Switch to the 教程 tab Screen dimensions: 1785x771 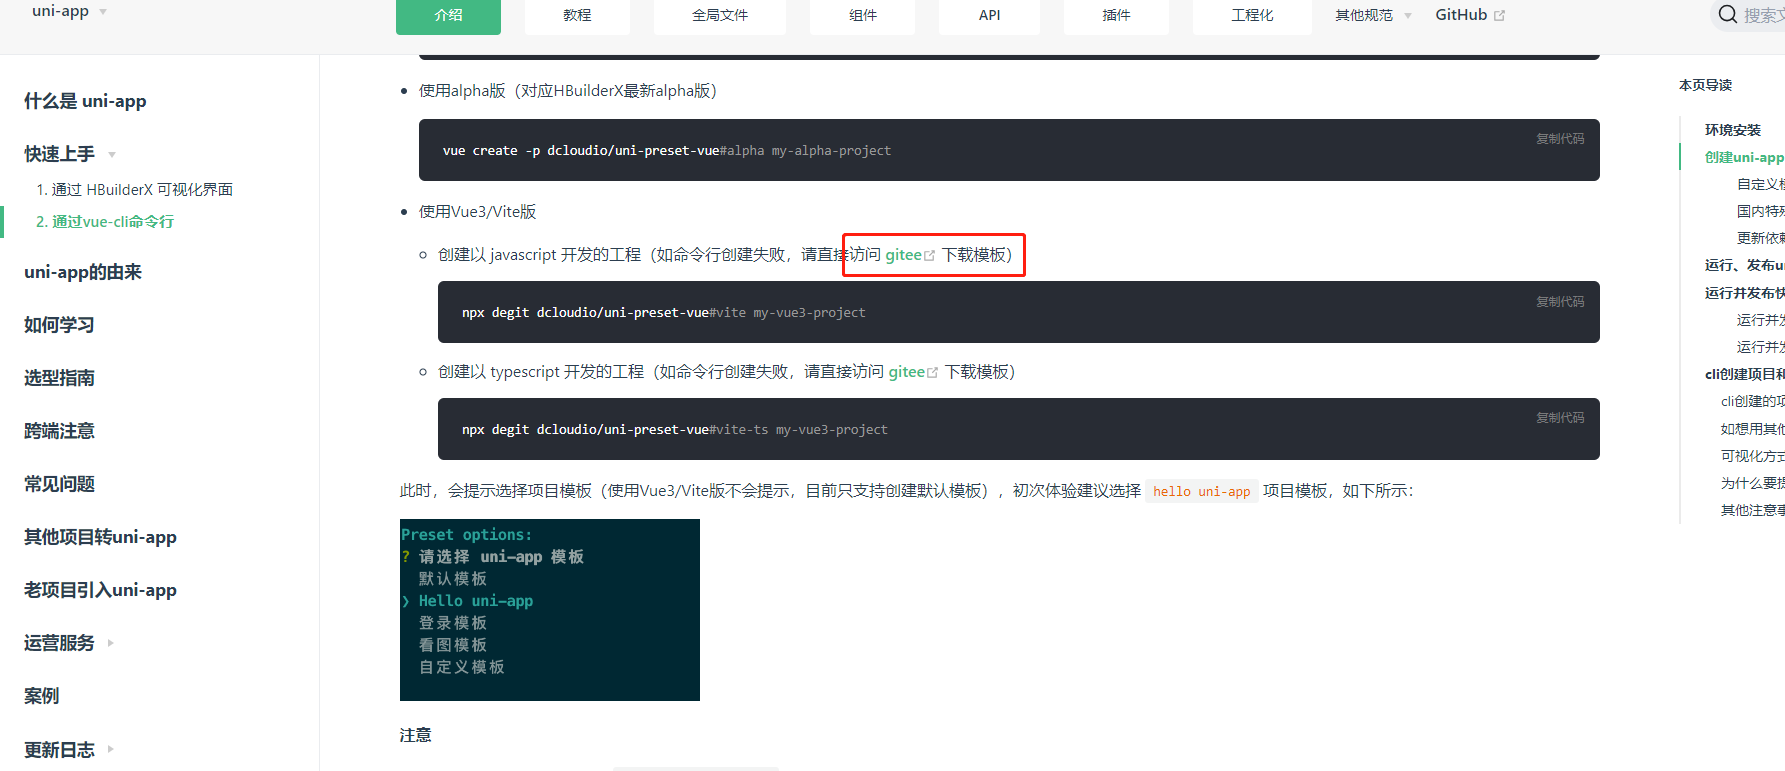[577, 15]
